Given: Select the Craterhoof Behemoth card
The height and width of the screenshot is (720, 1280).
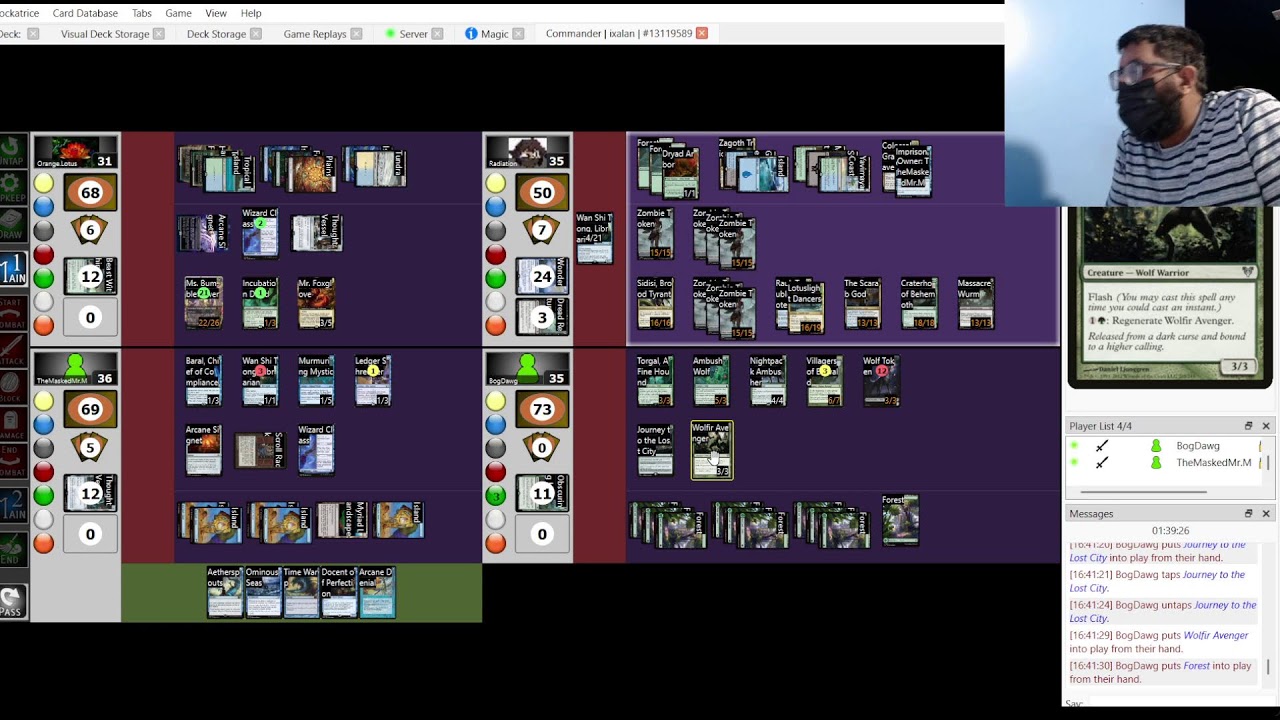Looking at the screenshot, I should [919, 303].
